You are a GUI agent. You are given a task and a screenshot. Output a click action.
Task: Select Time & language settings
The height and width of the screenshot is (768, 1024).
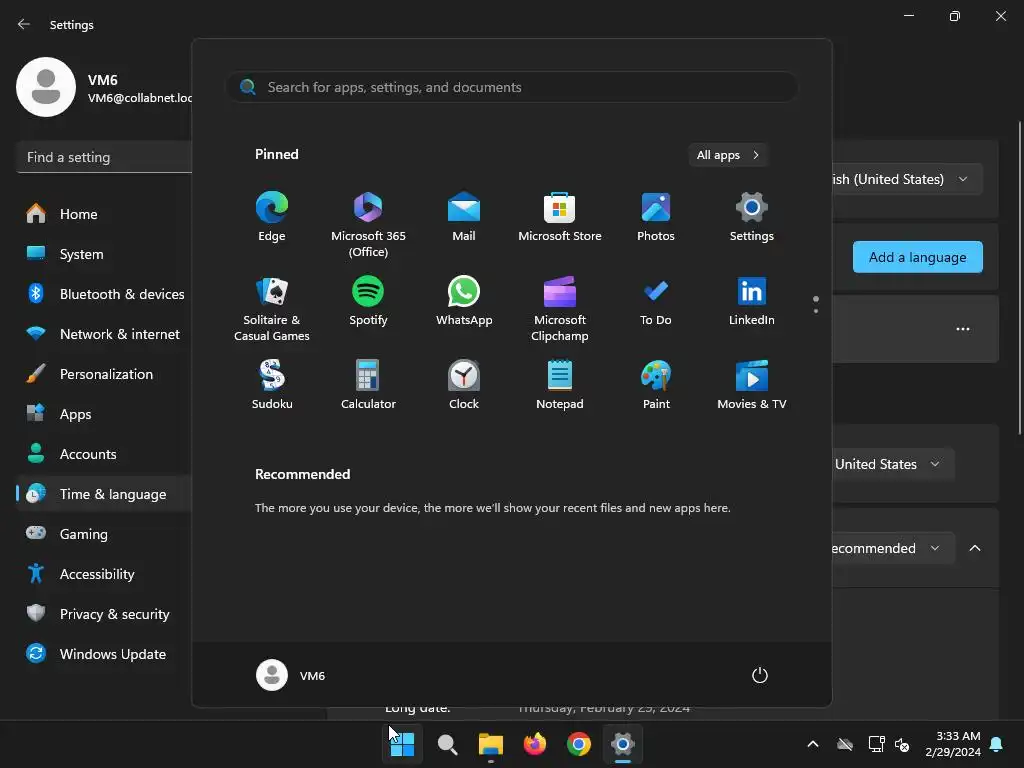click(x=104, y=494)
